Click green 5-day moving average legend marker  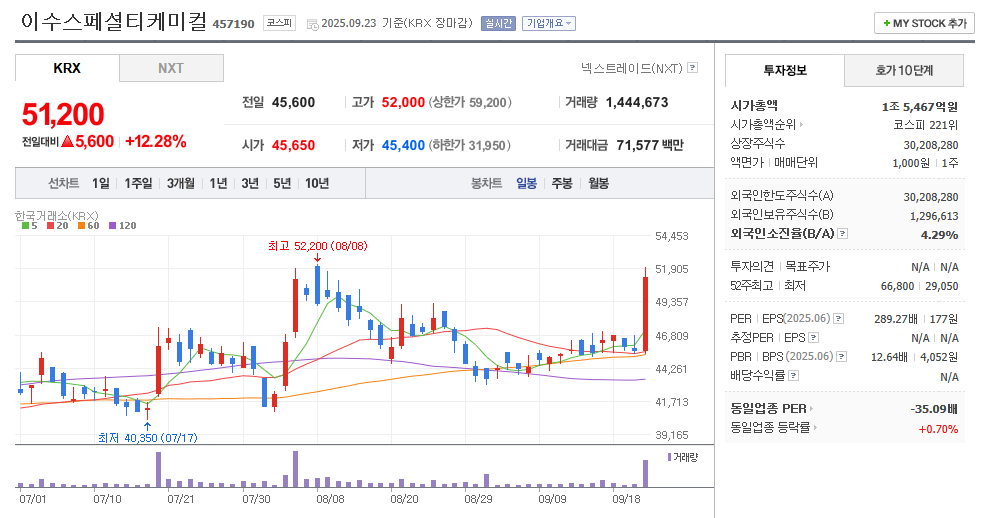25,225
